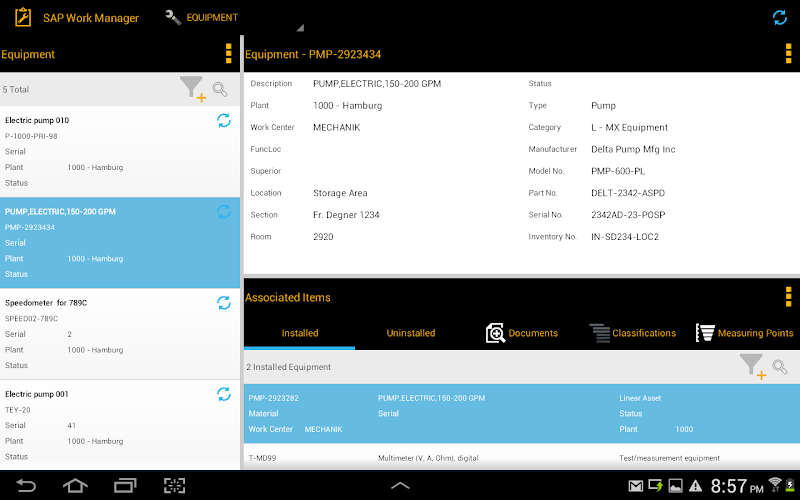800x500 pixels.
Task: Select installed equipment T-MD99 row
Action: pos(522,457)
